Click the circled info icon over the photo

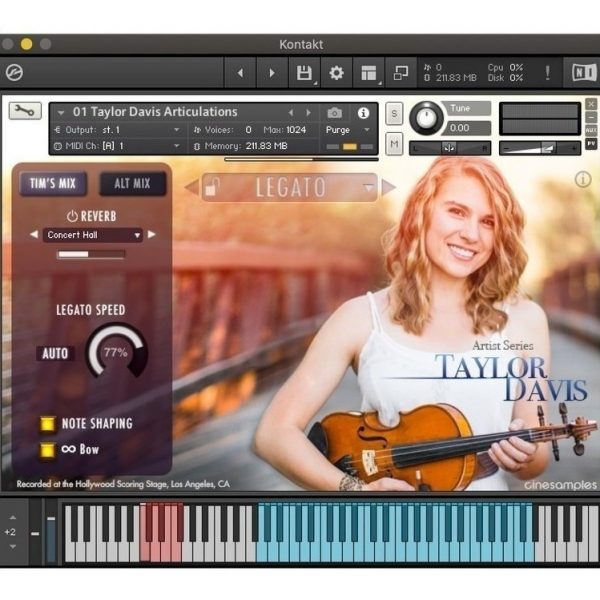(583, 179)
